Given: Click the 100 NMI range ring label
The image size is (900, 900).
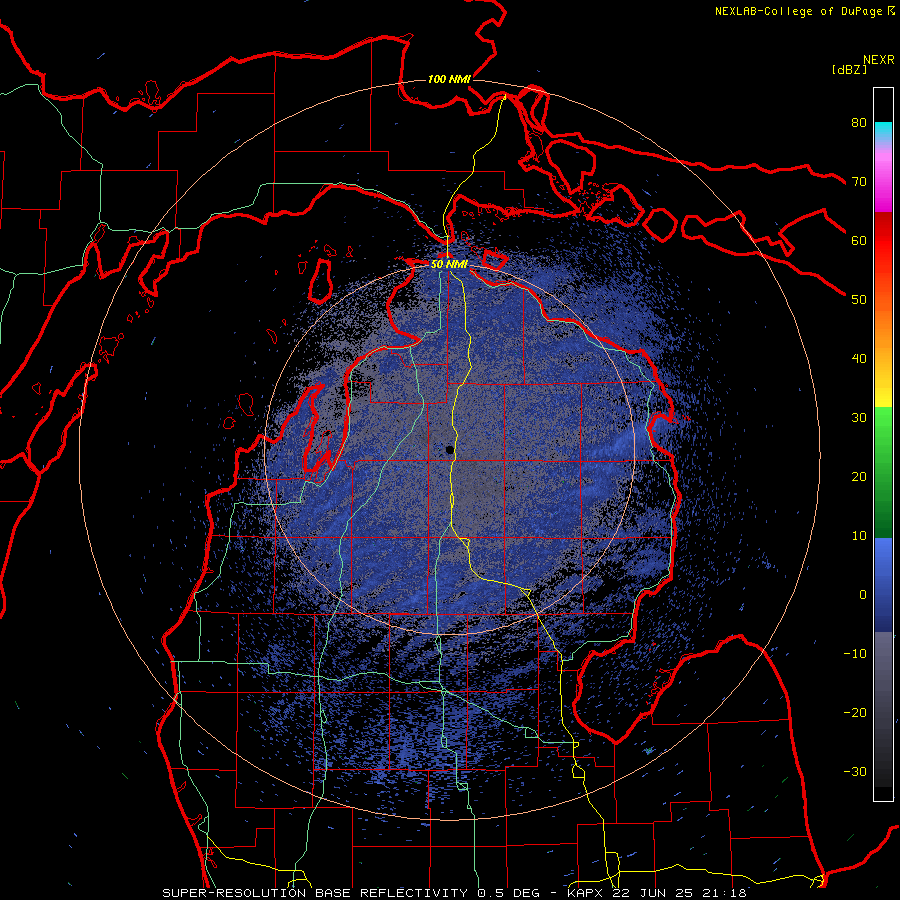Looking at the screenshot, I should point(449,79).
